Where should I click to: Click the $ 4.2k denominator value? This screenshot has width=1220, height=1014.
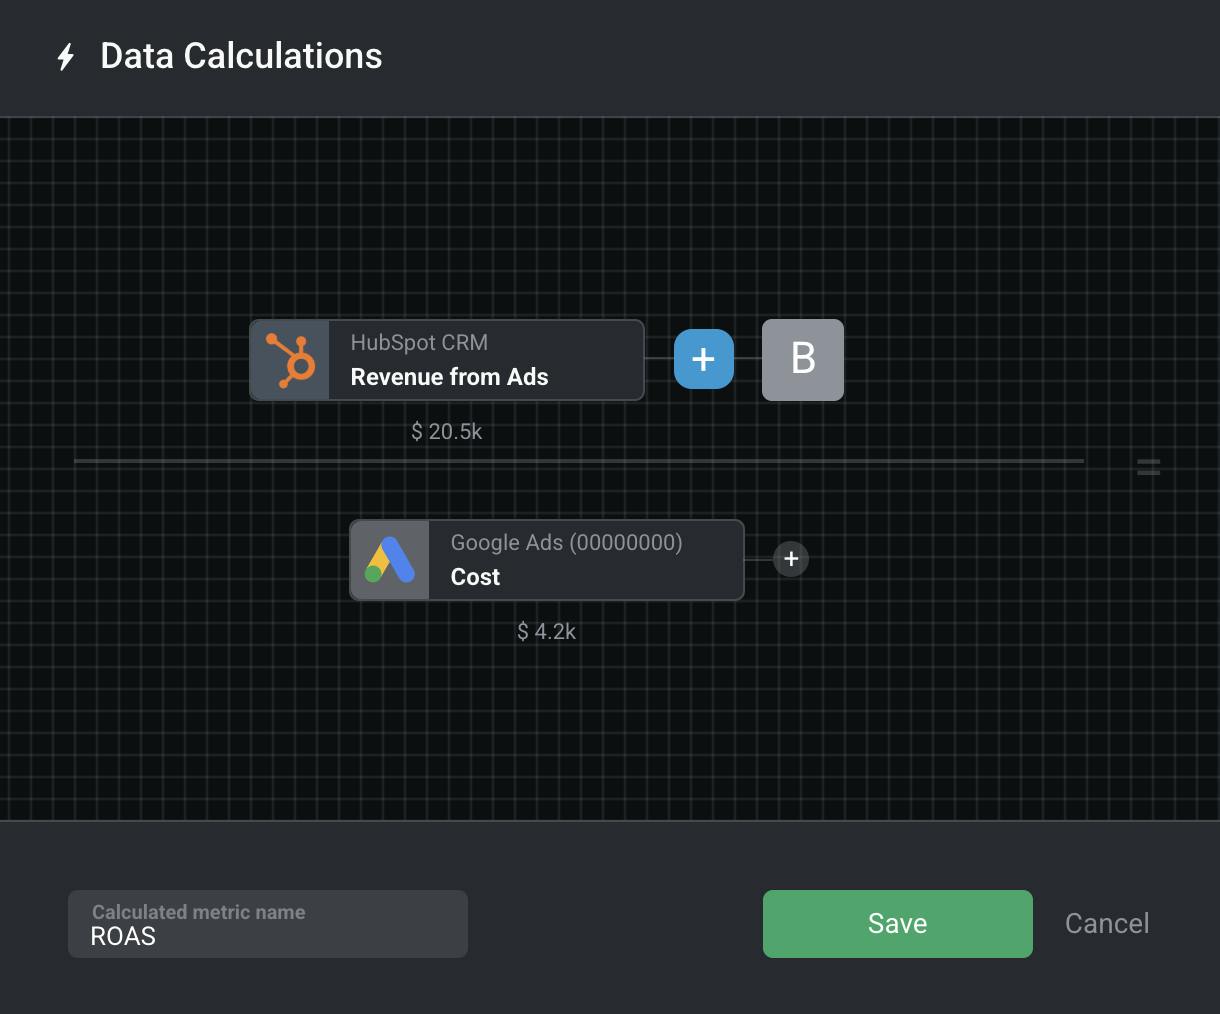click(547, 632)
